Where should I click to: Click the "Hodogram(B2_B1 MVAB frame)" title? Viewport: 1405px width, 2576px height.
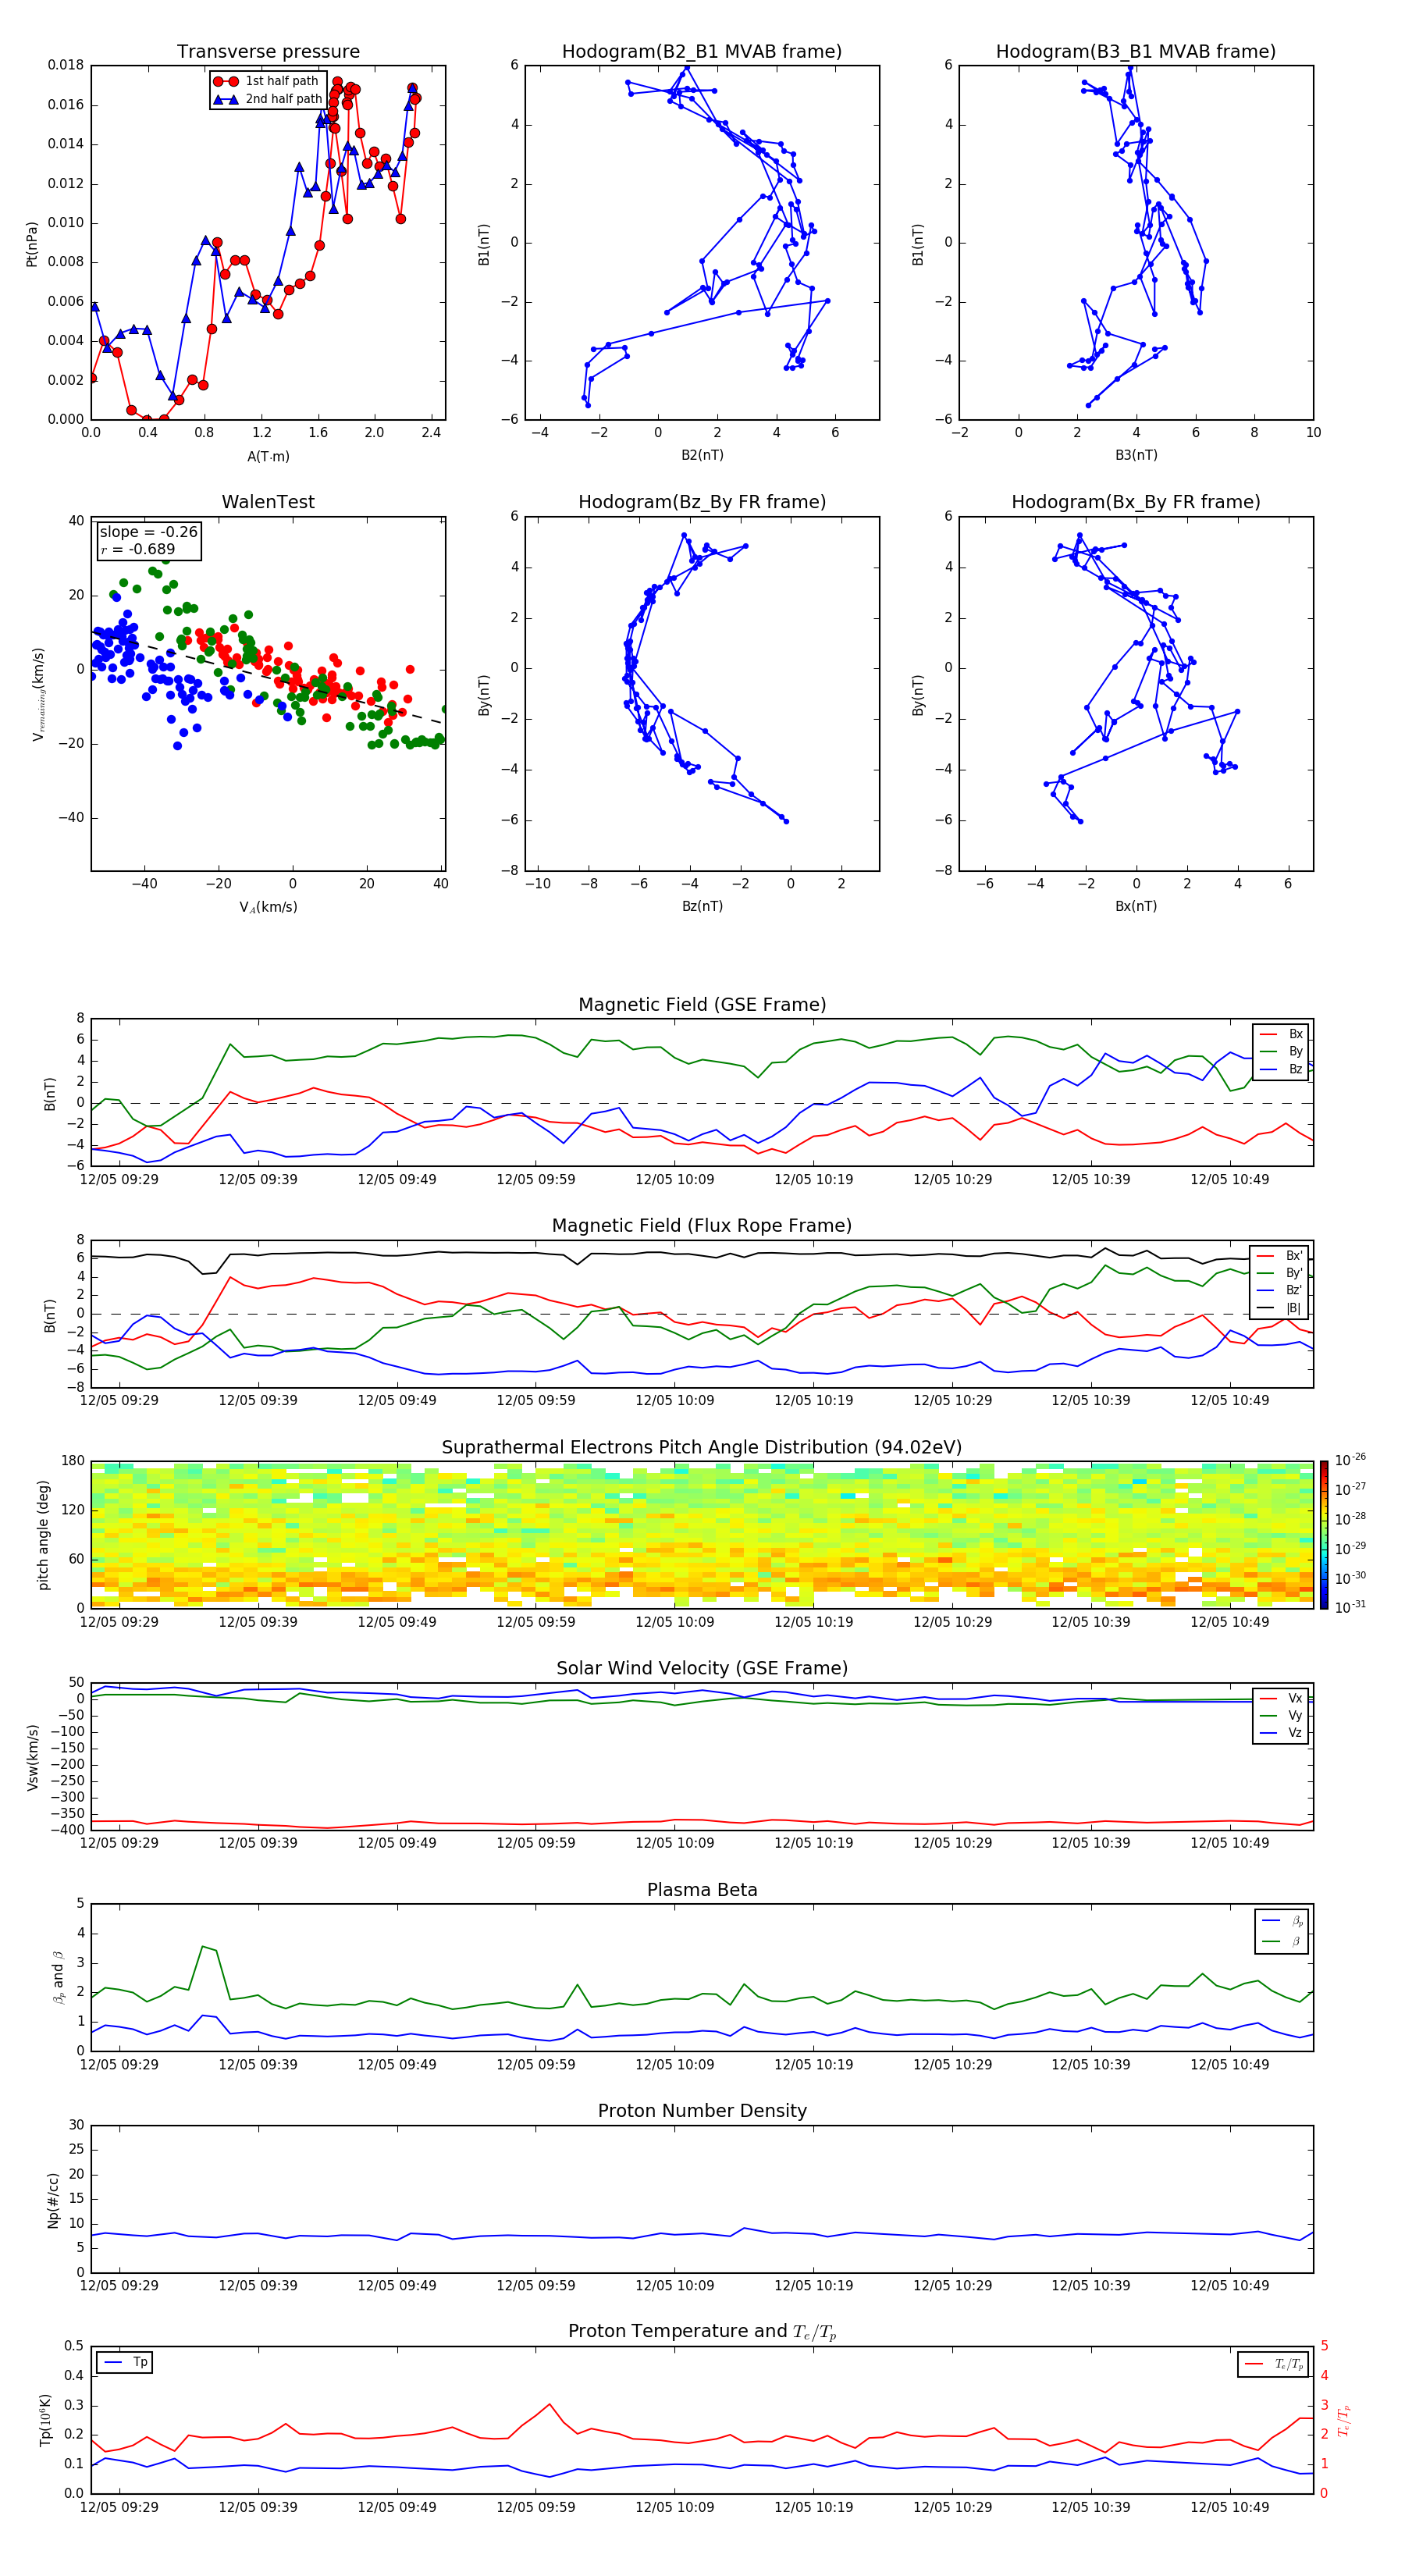[x=702, y=52]
